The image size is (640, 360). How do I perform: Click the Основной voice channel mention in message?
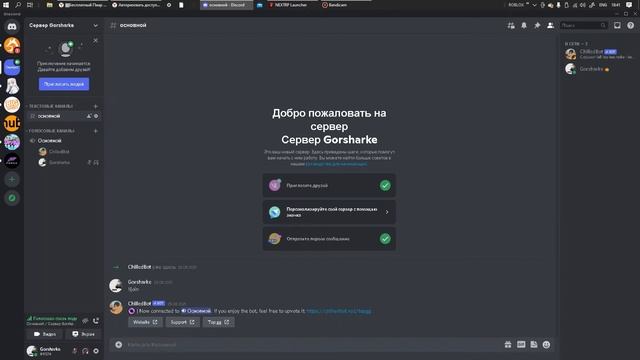pyautogui.click(x=196, y=311)
